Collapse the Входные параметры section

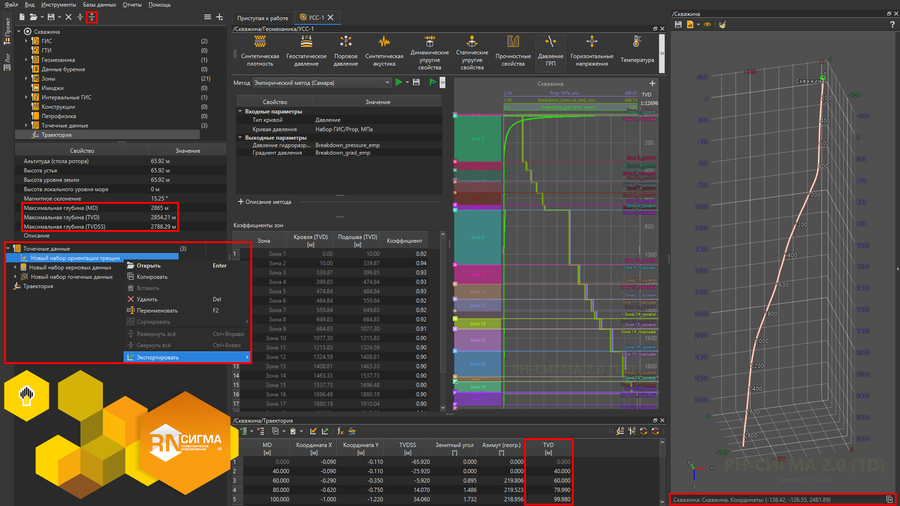click(x=241, y=111)
